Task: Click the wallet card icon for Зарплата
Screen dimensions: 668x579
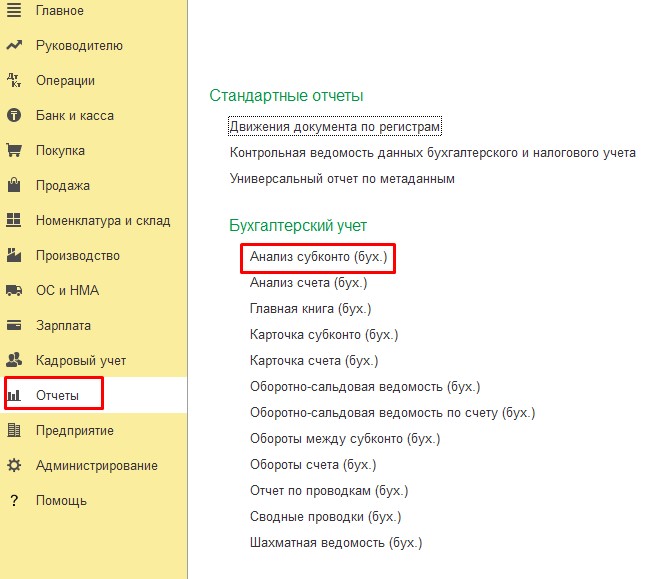Action: 14,325
